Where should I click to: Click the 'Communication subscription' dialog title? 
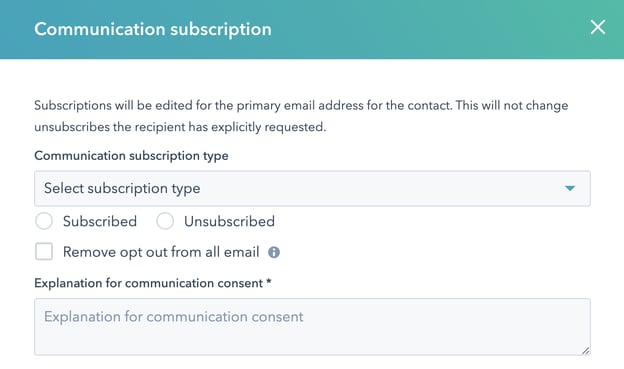pos(153,29)
